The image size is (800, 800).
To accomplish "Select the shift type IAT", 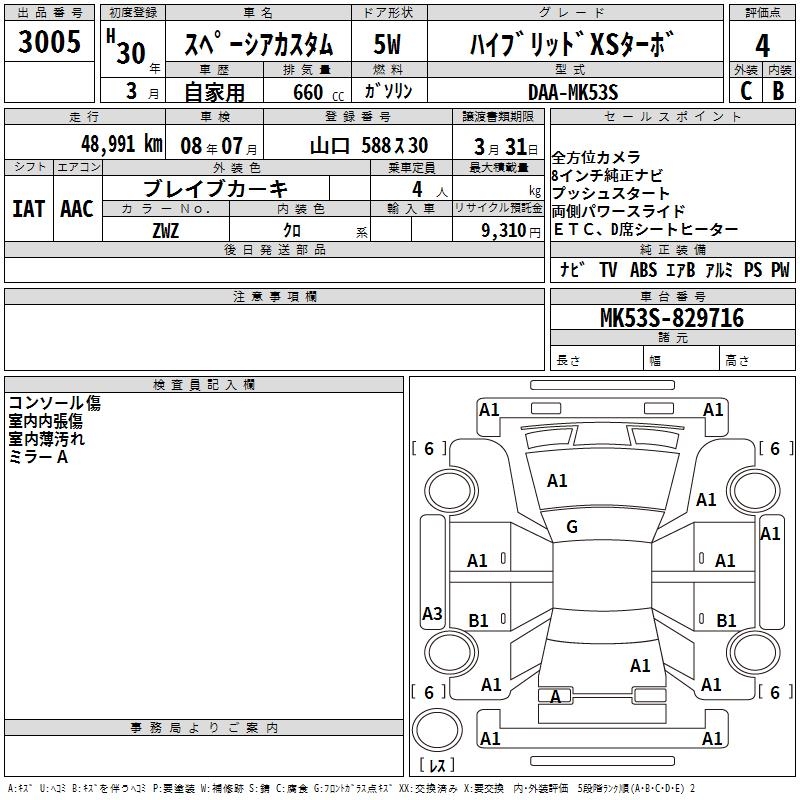I will [29, 209].
